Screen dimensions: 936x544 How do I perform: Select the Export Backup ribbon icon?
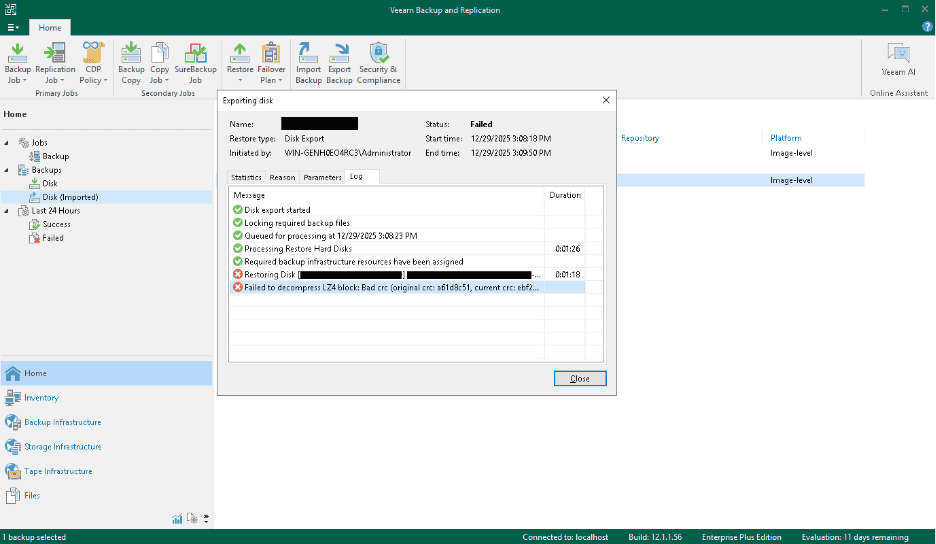[339, 63]
